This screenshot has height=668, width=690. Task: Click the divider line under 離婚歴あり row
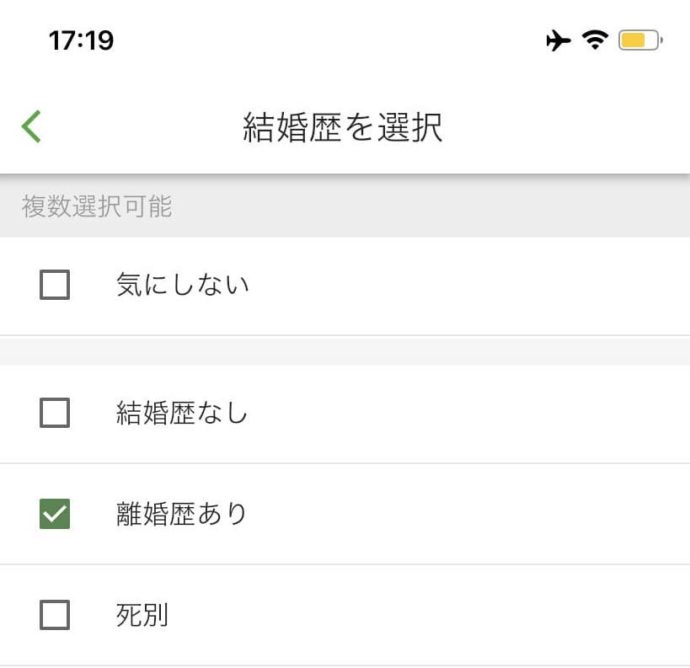345,564
